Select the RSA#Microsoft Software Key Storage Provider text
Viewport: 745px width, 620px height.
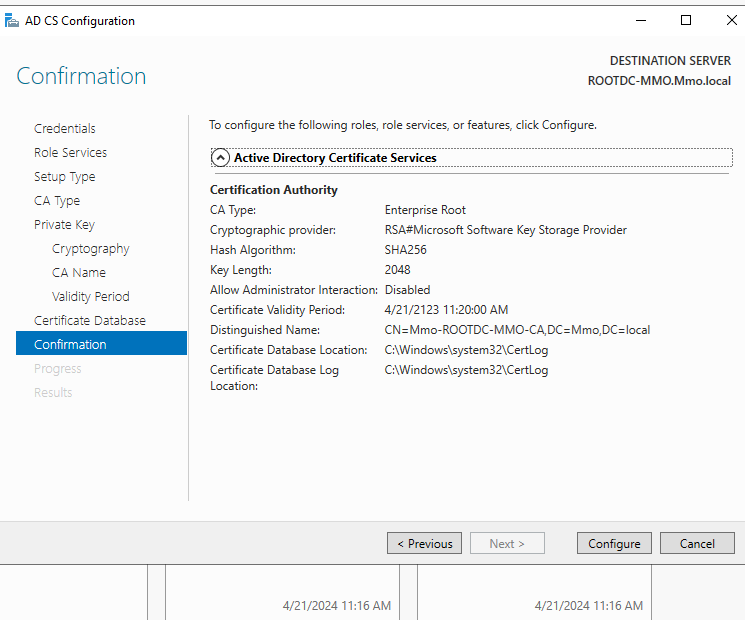click(x=506, y=230)
